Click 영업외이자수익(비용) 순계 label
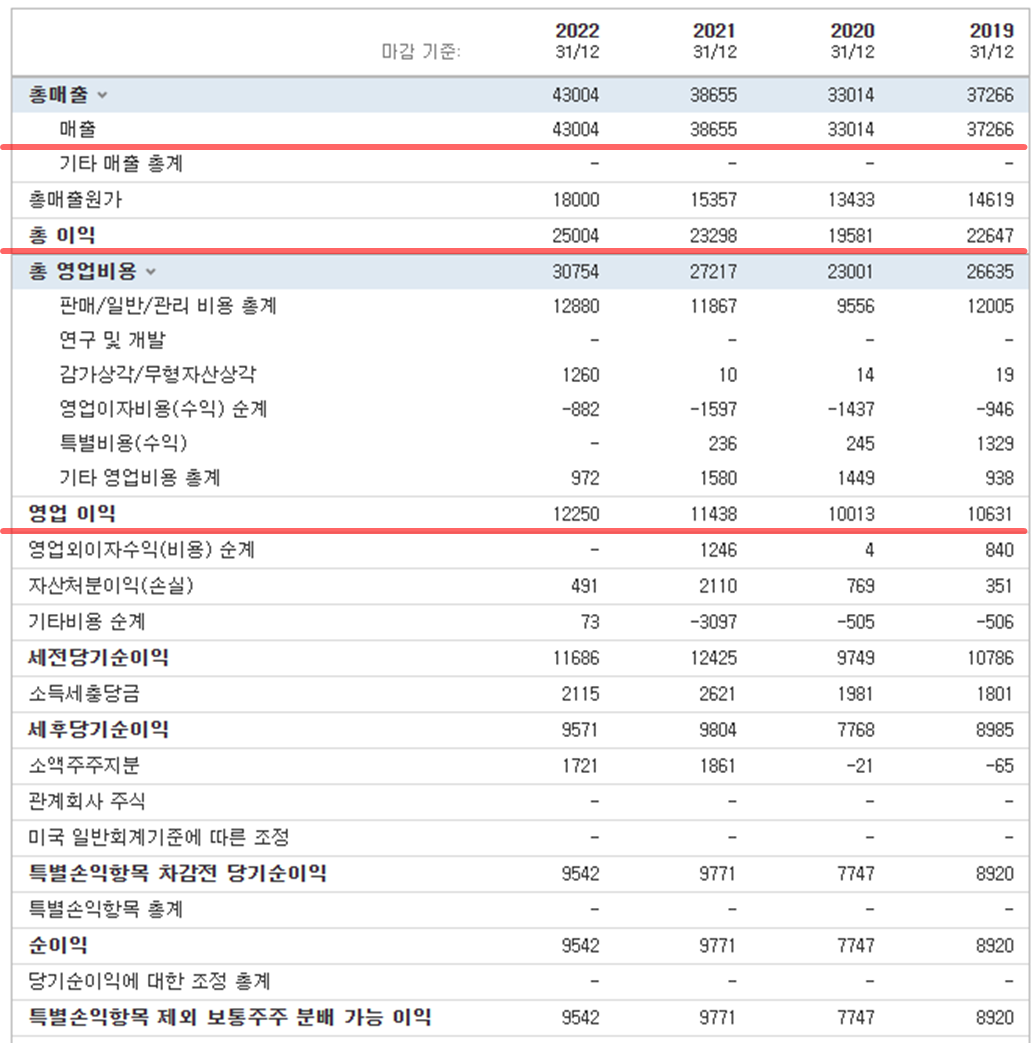 [x=142, y=550]
